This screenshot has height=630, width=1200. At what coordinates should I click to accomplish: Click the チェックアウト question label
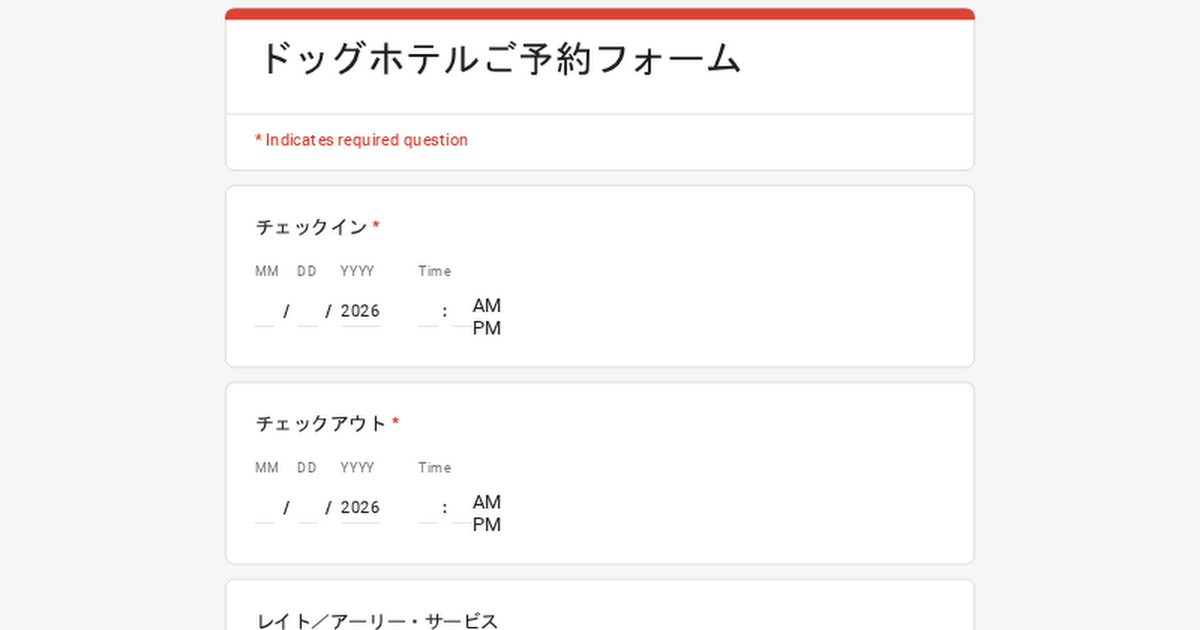(321, 424)
